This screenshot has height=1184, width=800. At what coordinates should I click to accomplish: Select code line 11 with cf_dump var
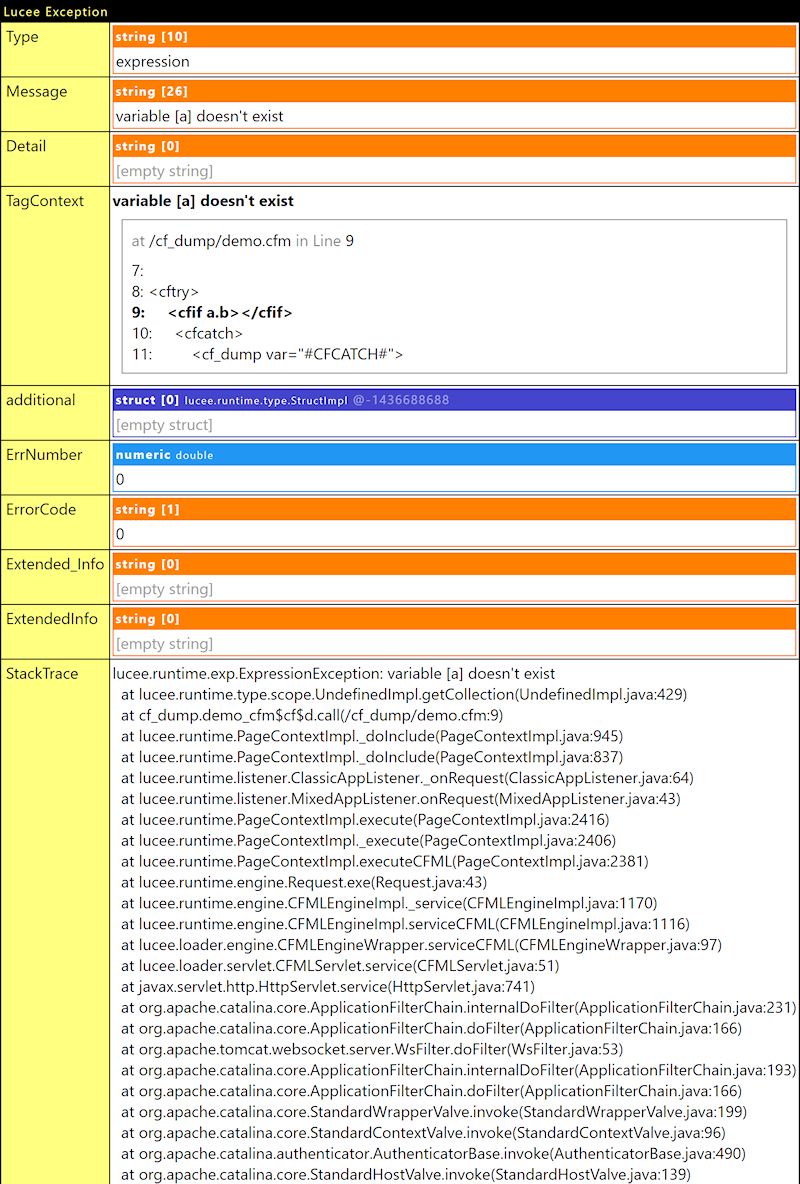tap(267, 354)
